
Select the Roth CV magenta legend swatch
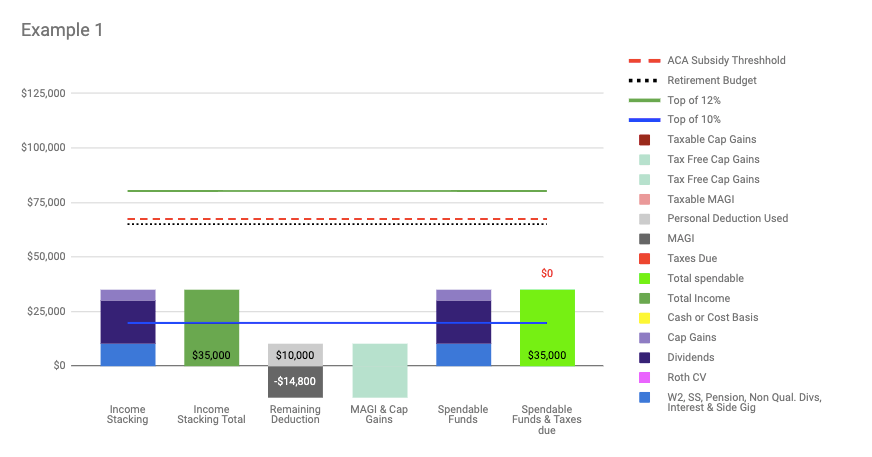point(645,377)
